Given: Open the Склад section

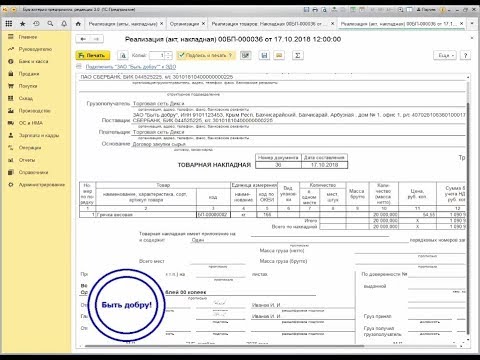Looking at the screenshot, I should tap(26, 98).
